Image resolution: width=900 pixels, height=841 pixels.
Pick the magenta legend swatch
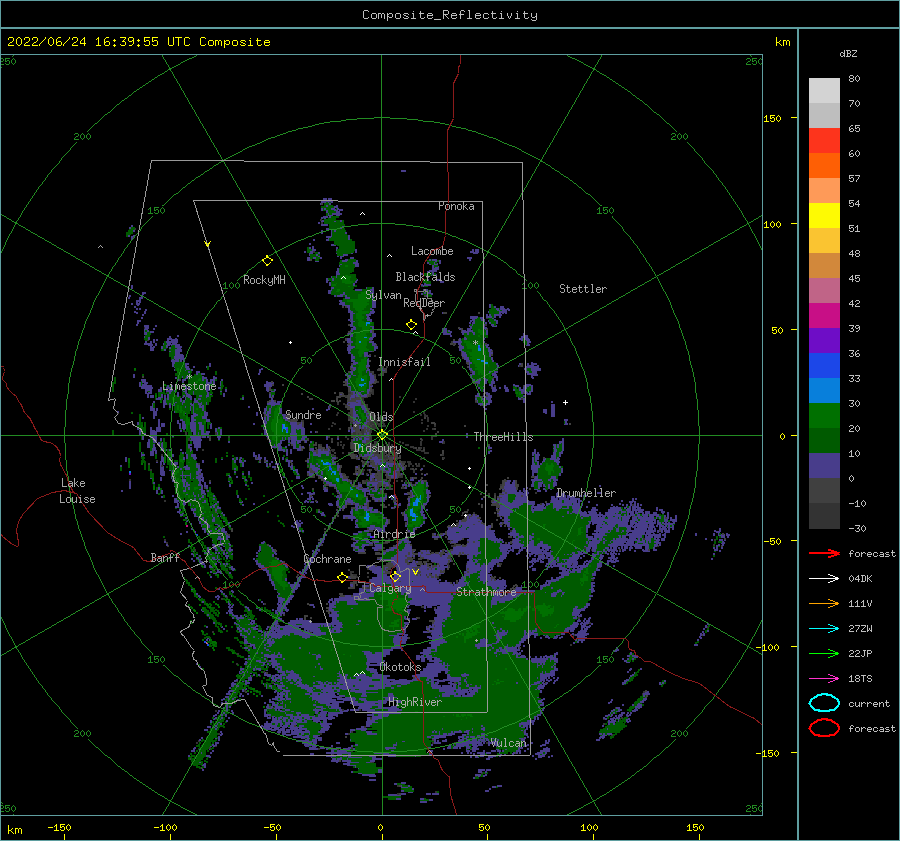point(824,315)
